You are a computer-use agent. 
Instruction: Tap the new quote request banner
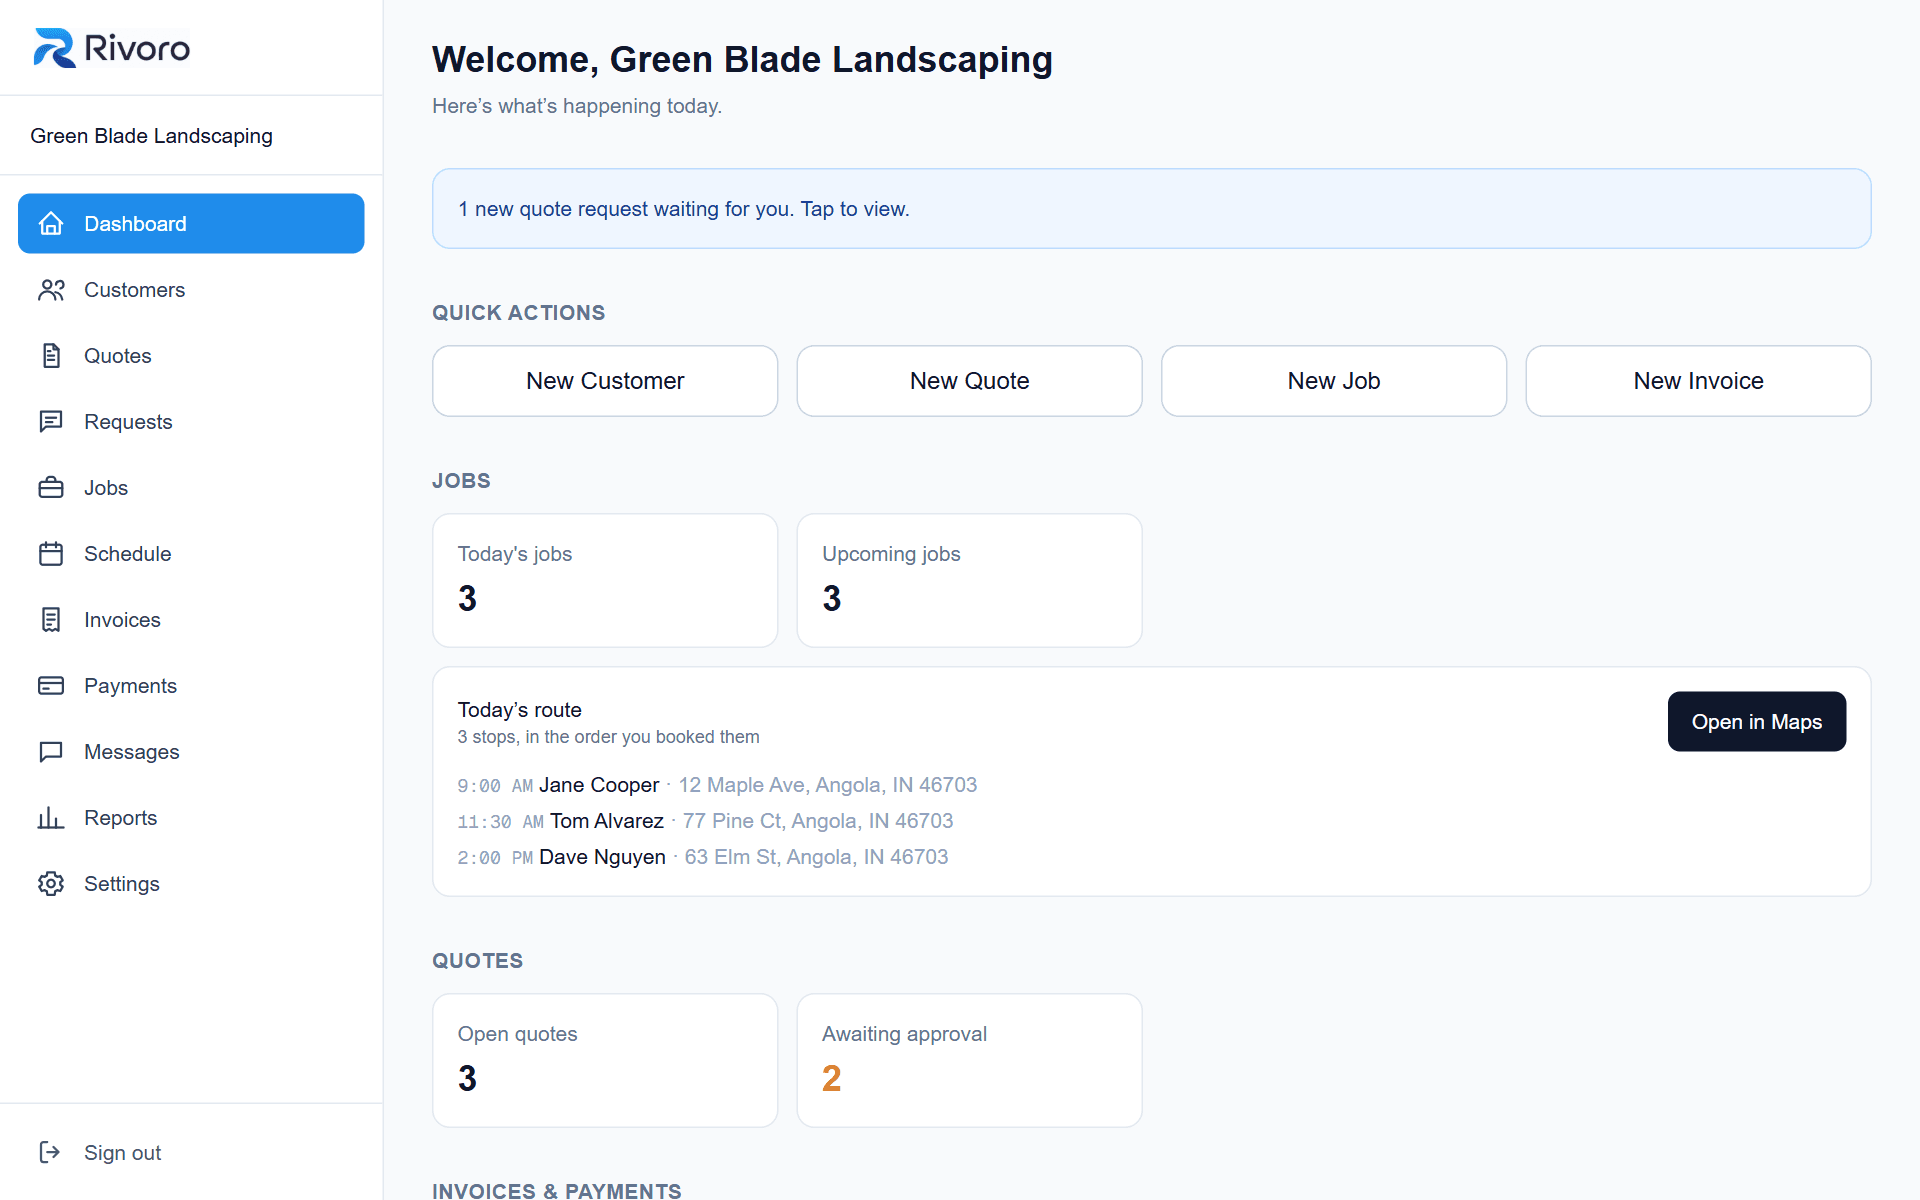[x=1151, y=209]
